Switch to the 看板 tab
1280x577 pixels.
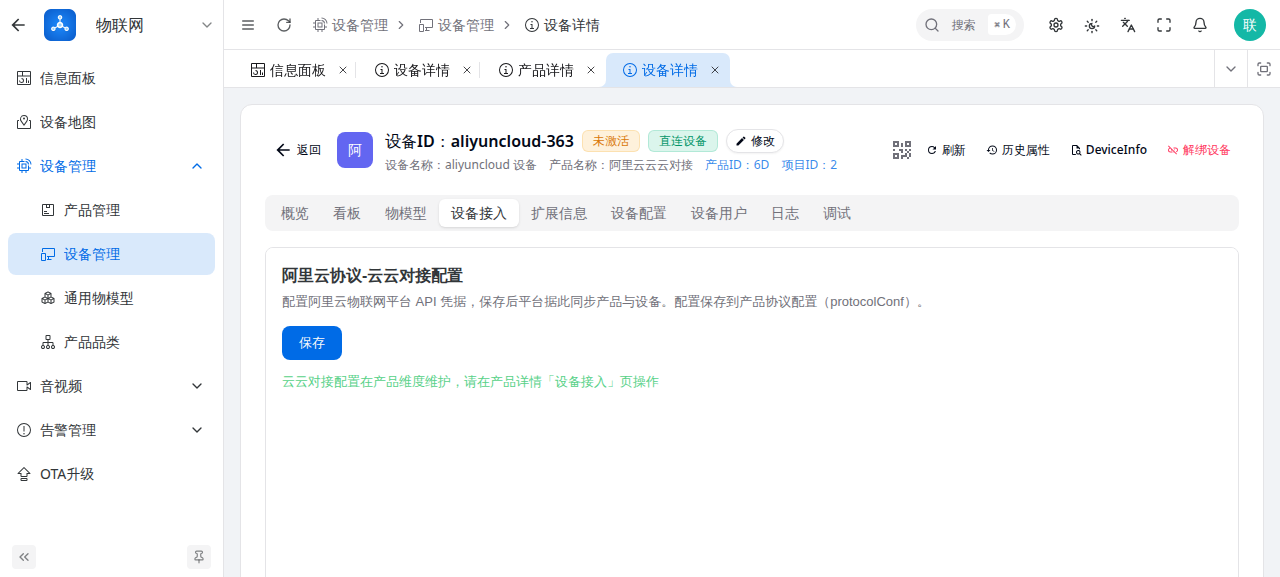(x=347, y=213)
